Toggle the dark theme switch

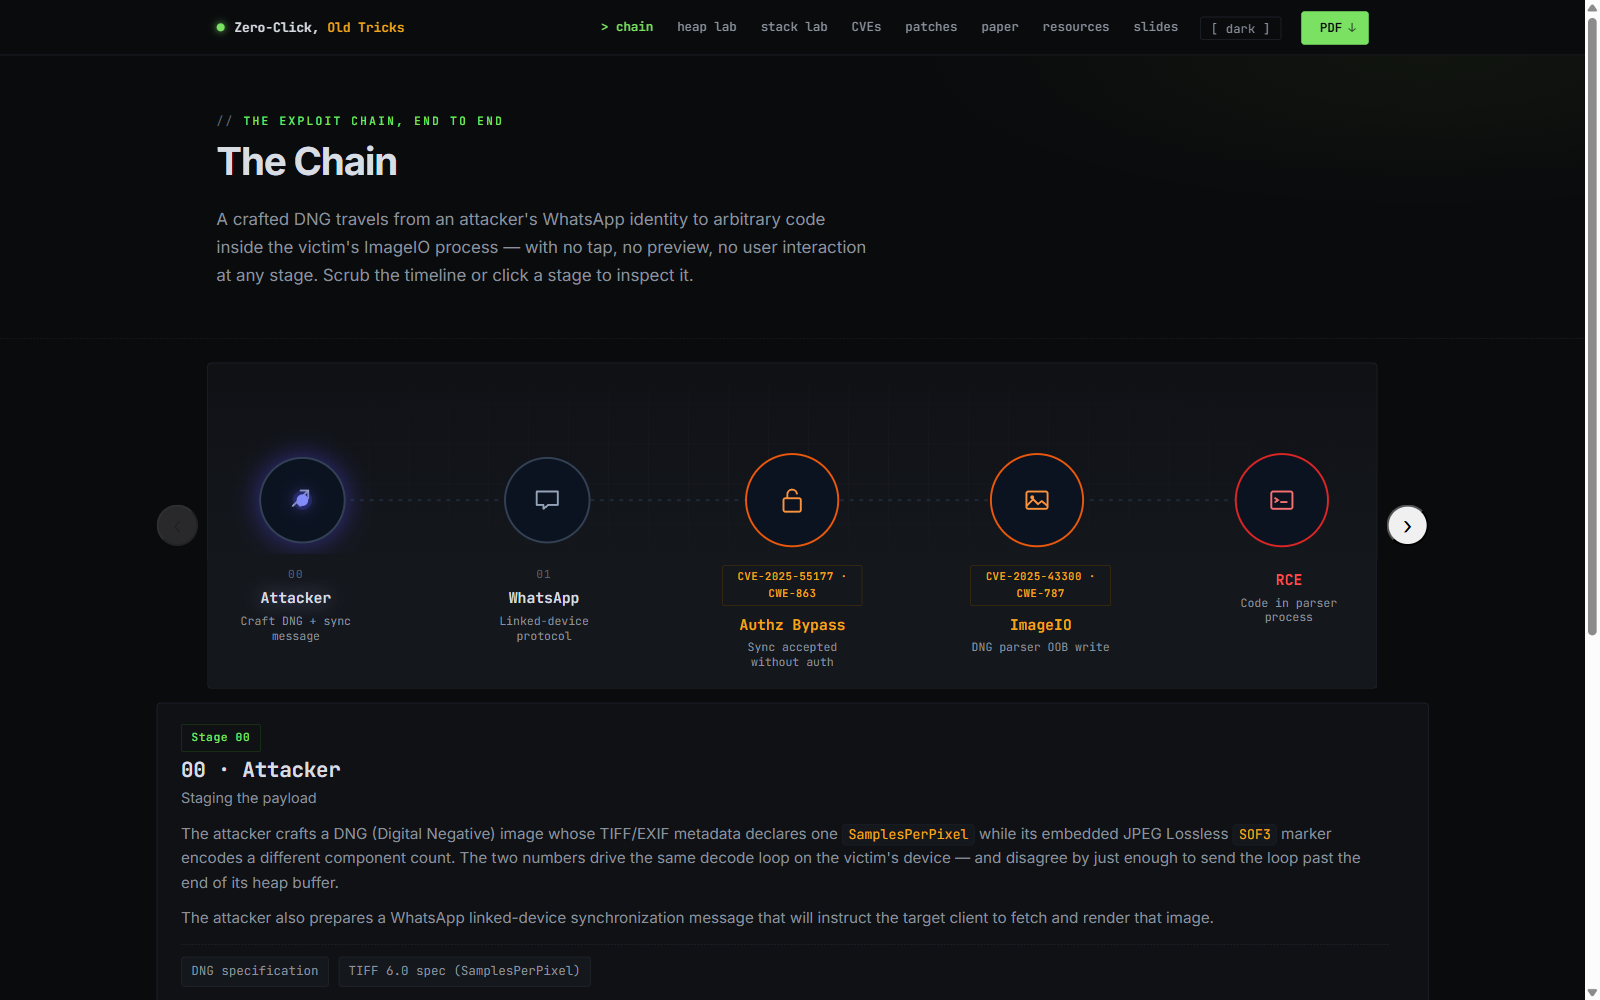(x=1240, y=28)
